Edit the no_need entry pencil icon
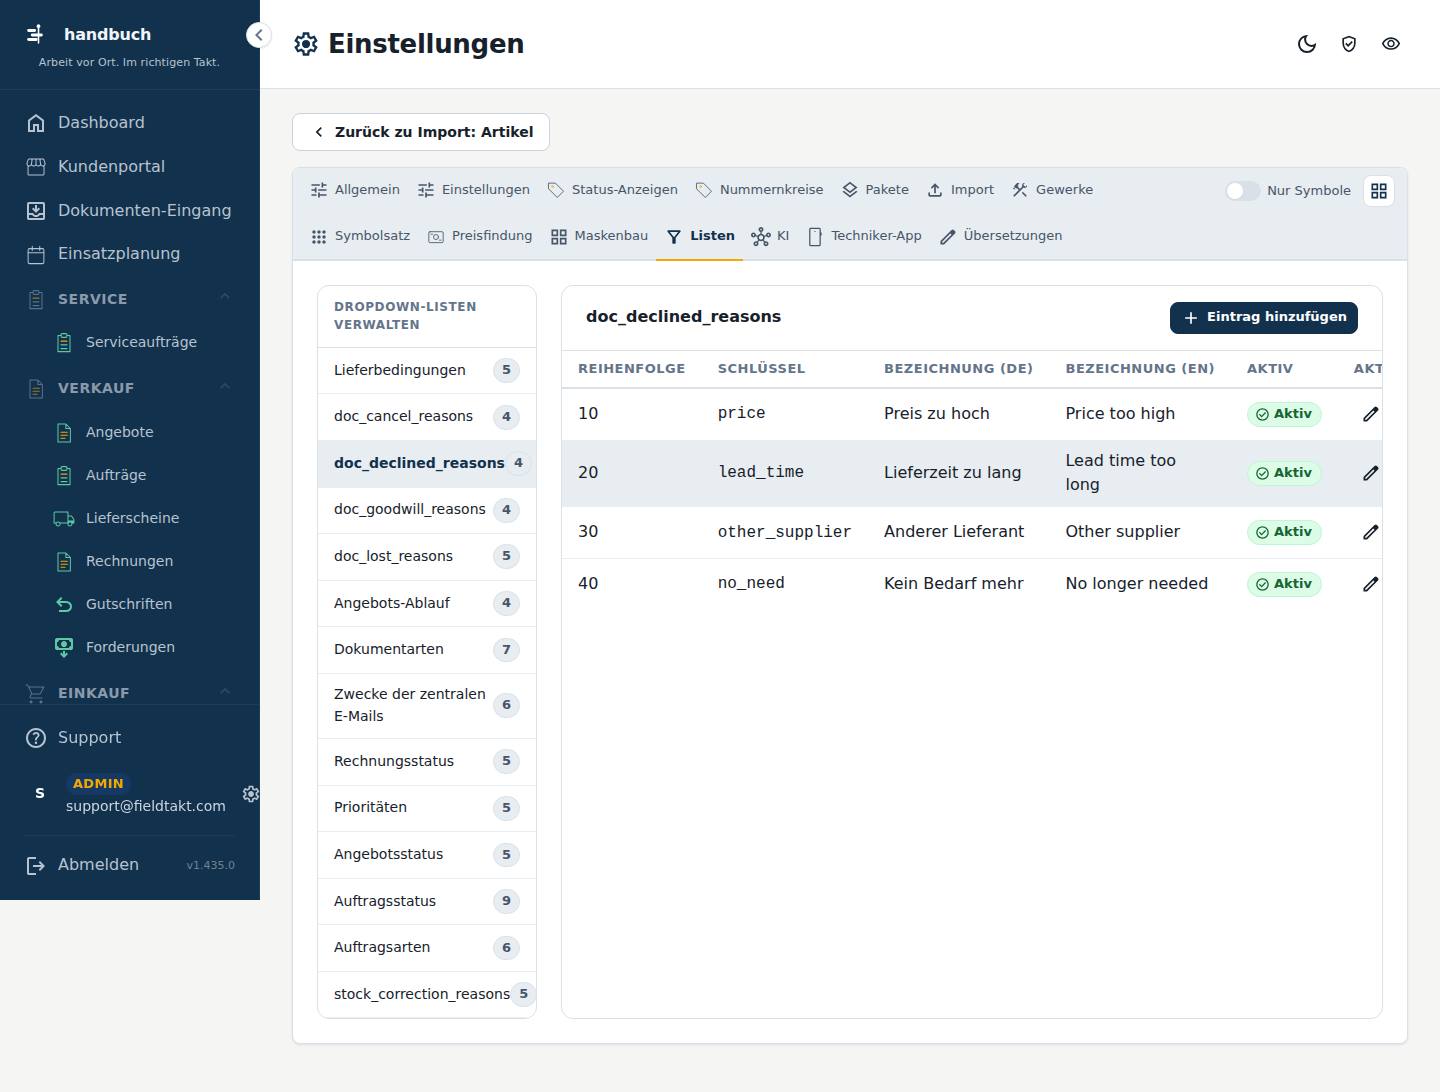 [1371, 584]
